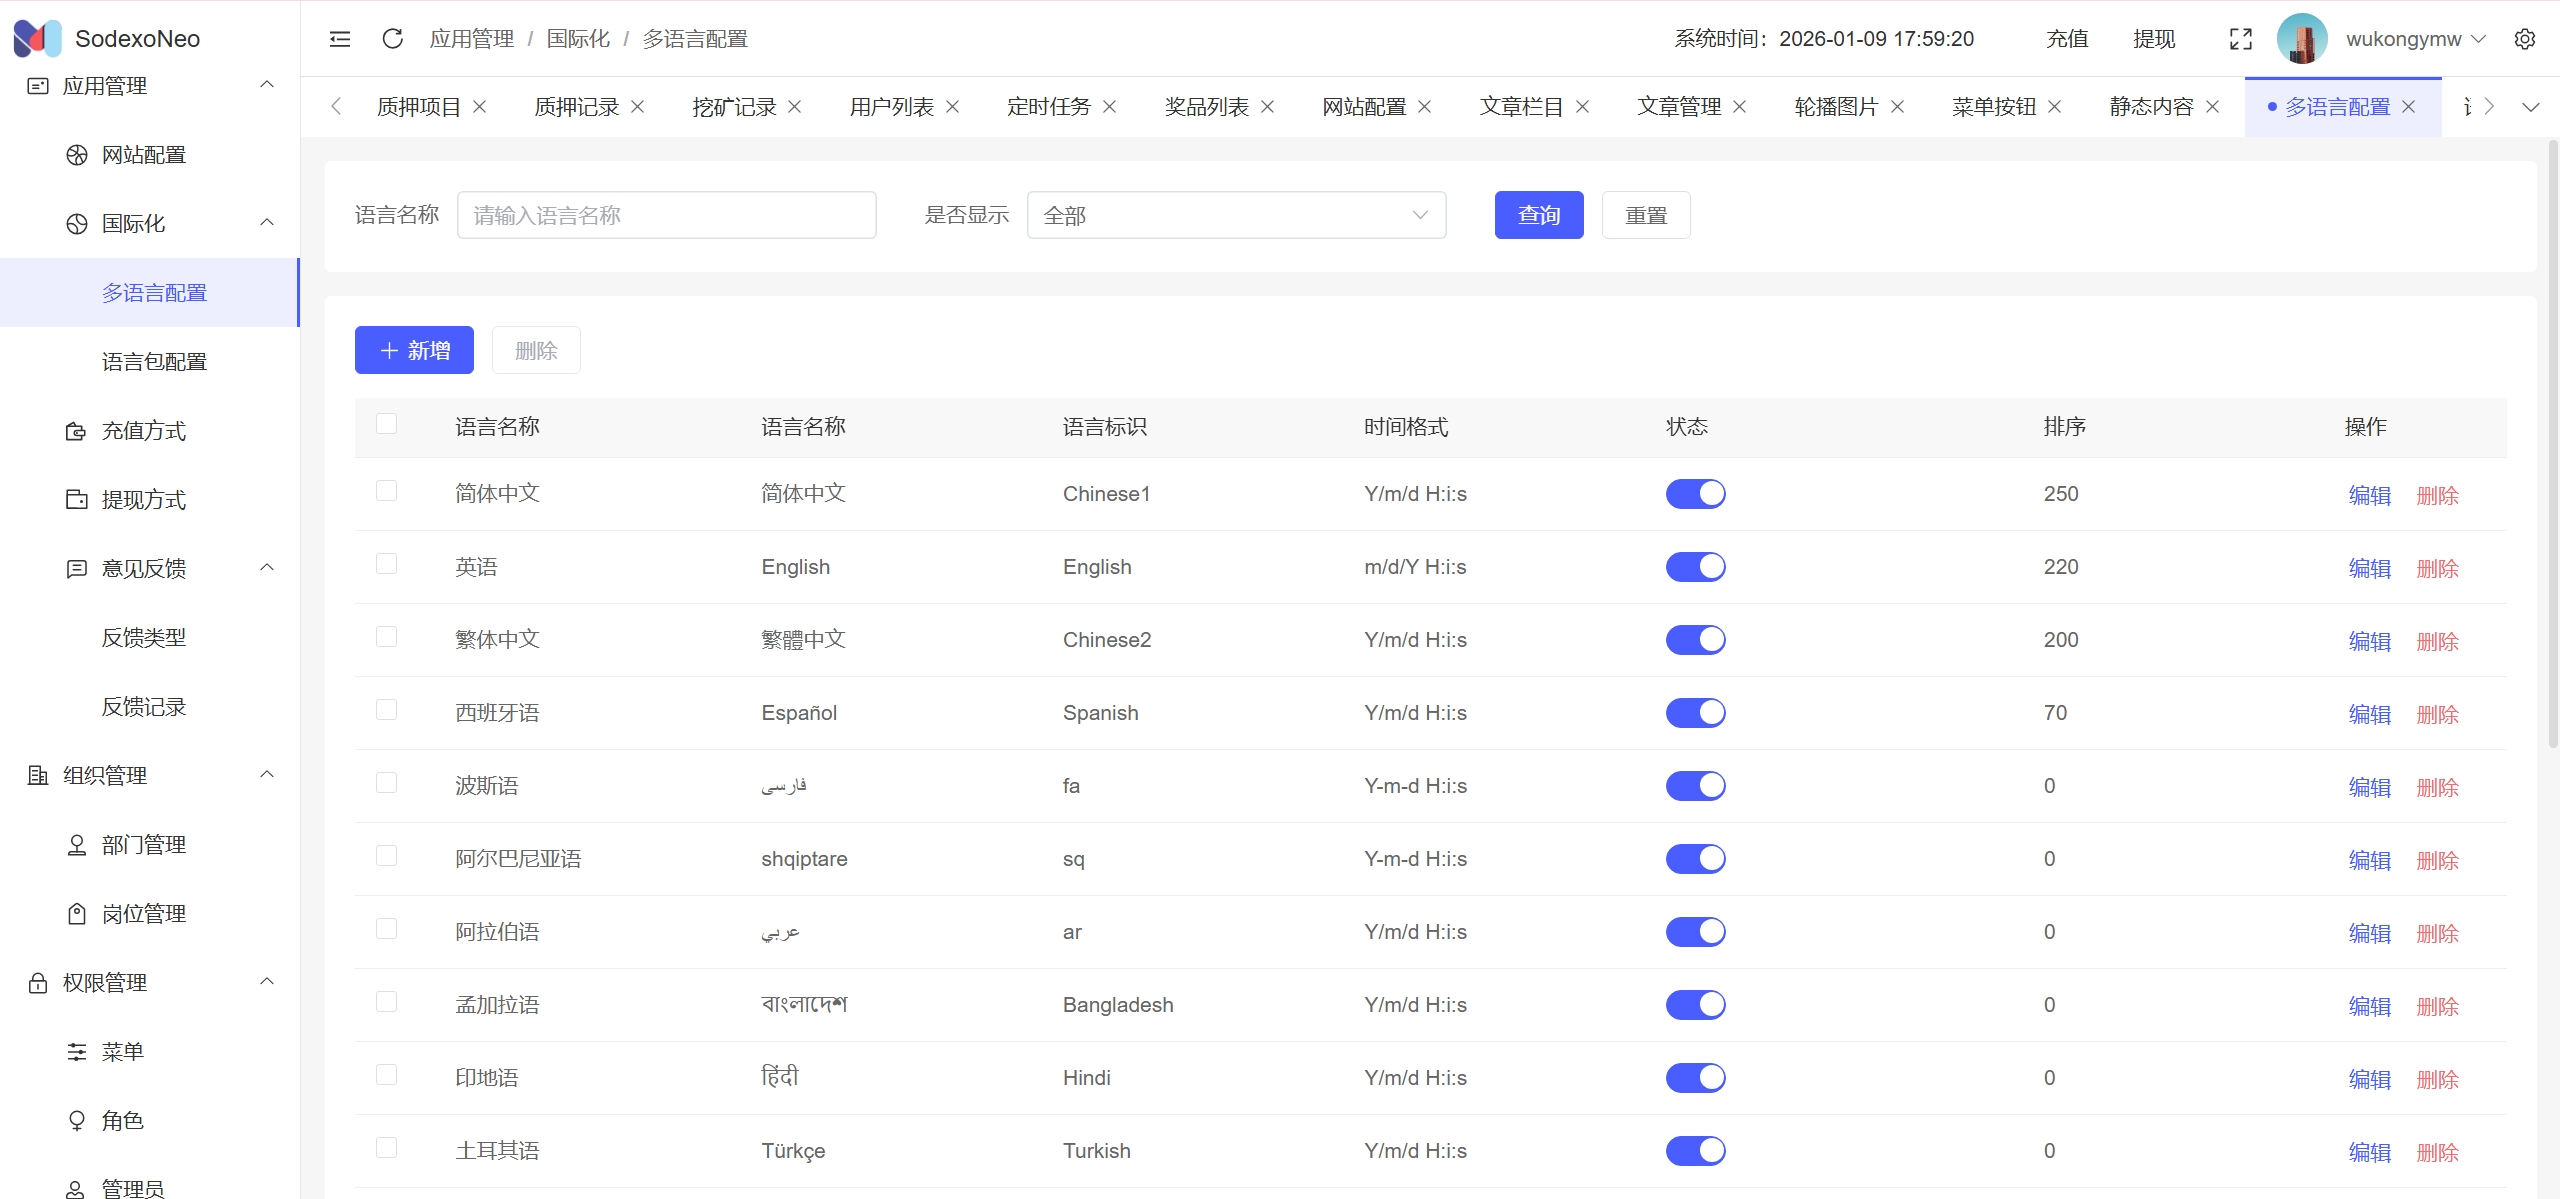This screenshot has width=2560, height=1199.
Task: Tick the select-all header checkbox
Action: 386,424
